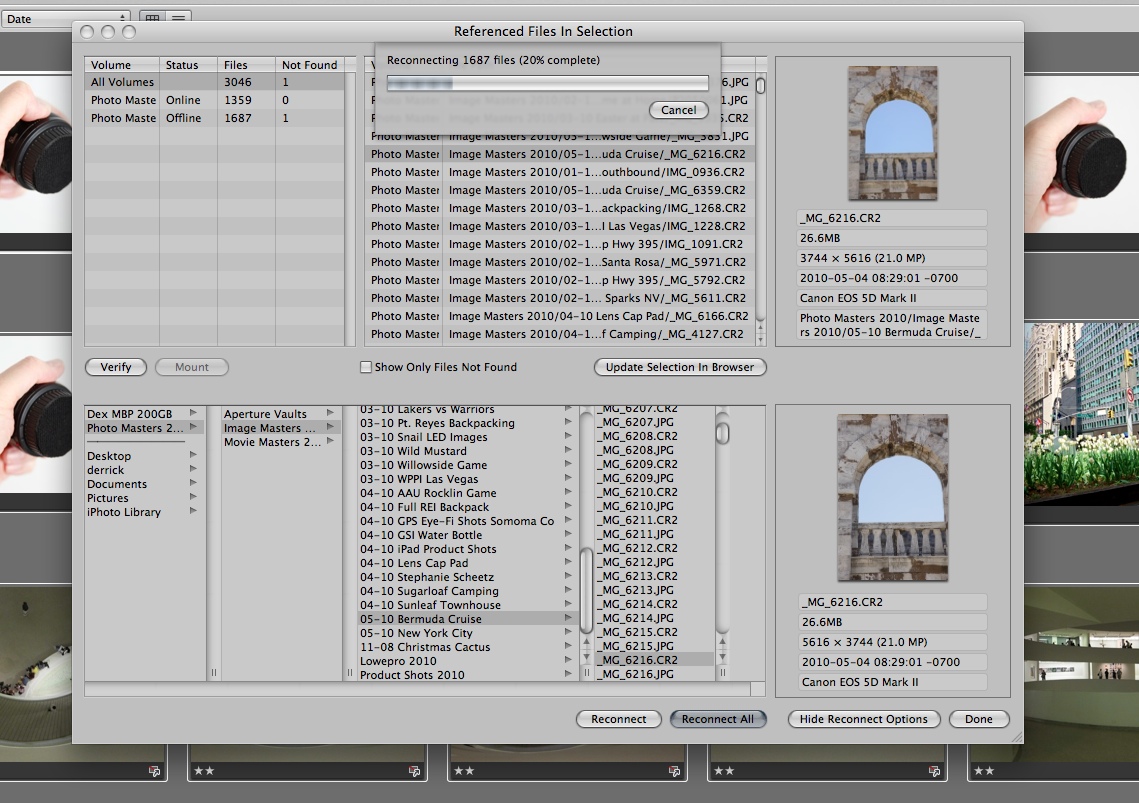Image resolution: width=1139 pixels, height=803 pixels.
Task: Click Hide Reconnect Options button
Action: (x=863, y=719)
